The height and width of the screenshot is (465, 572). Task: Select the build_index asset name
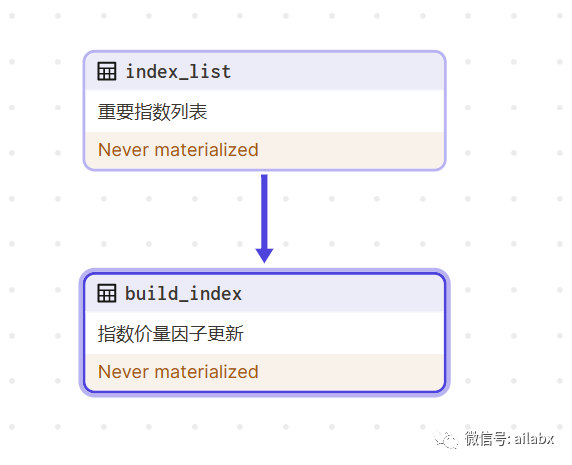tap(183, 294)
